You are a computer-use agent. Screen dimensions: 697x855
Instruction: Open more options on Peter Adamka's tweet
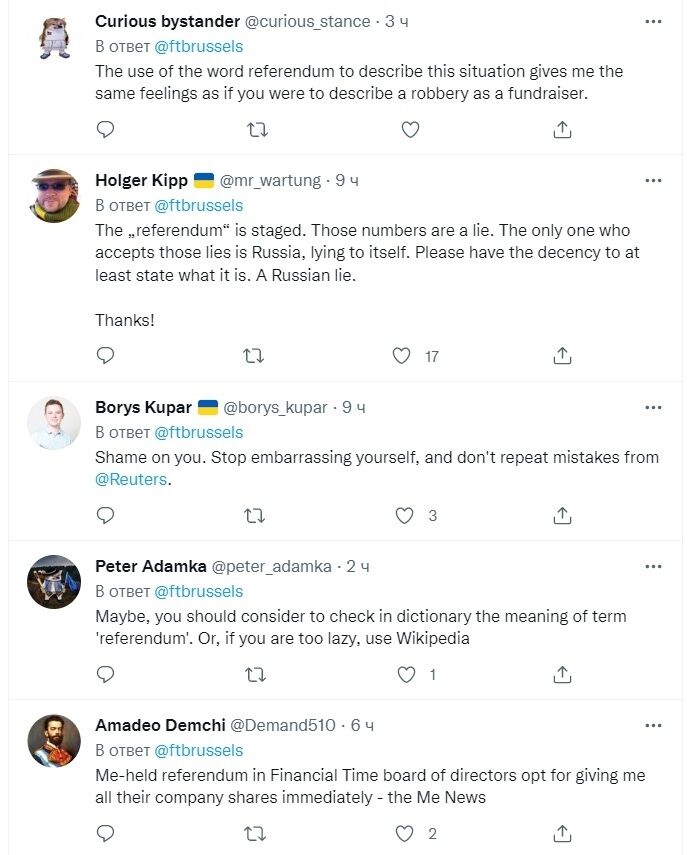click(653, 566)
